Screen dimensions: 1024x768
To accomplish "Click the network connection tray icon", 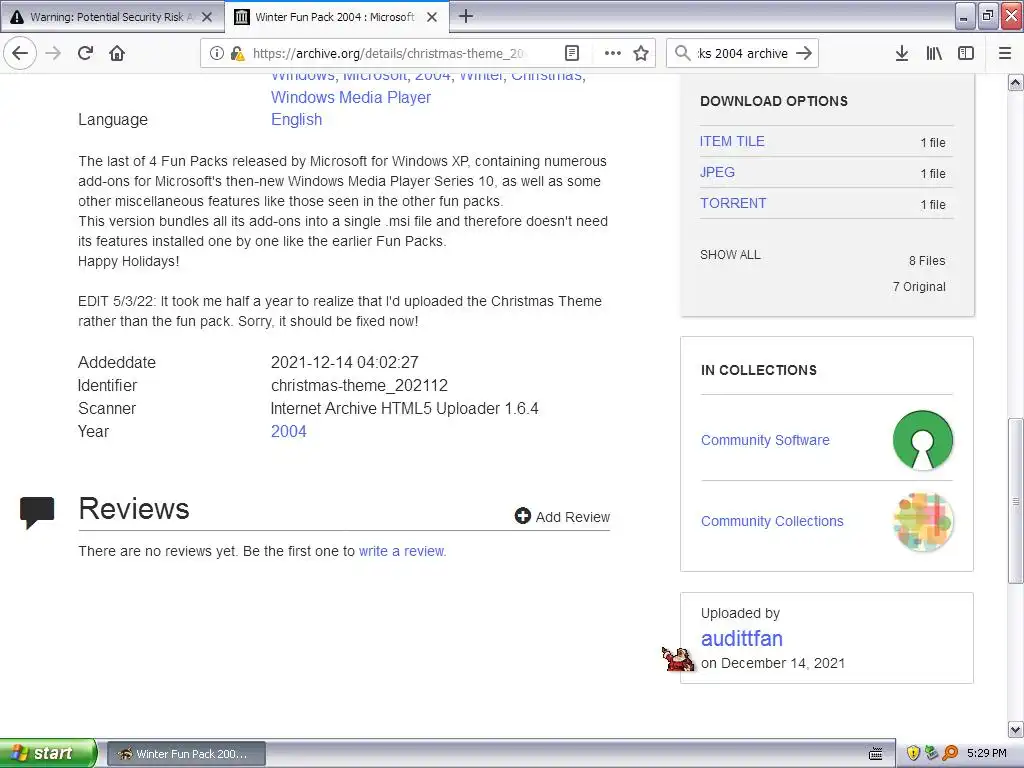I will click(x=931, y=753).
